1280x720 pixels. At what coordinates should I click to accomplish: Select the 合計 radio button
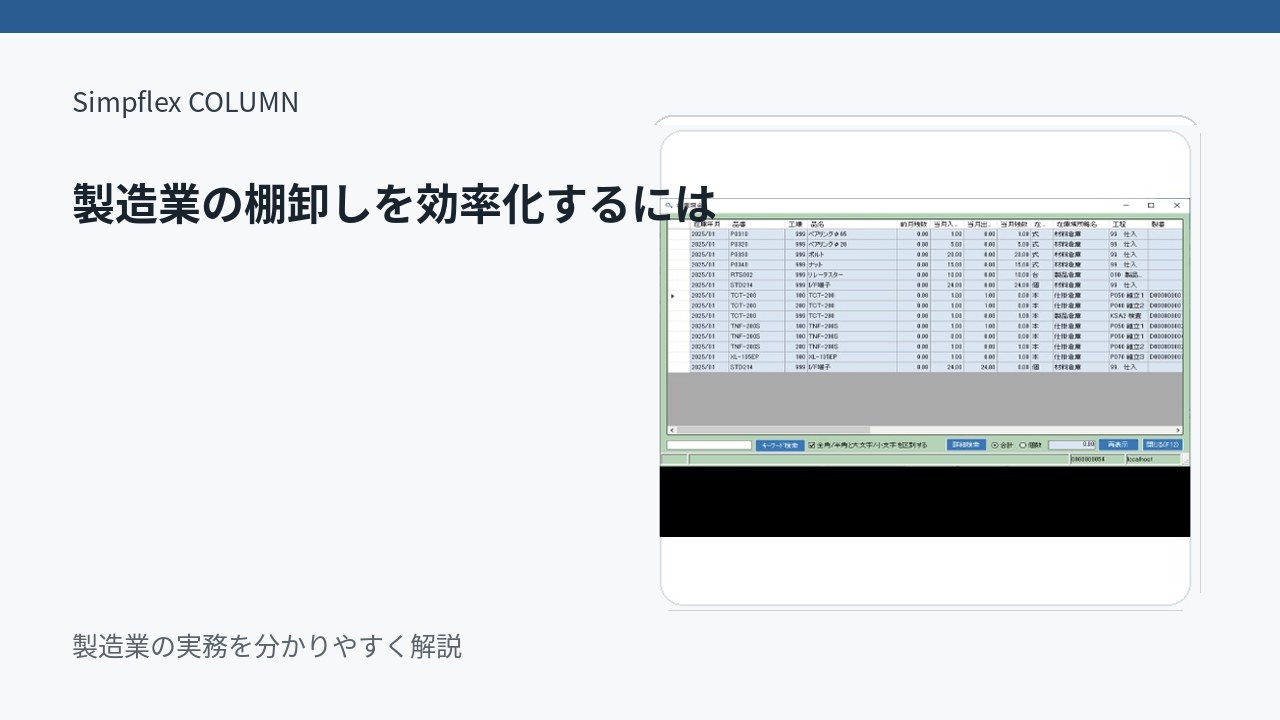[x=995, y=445]
